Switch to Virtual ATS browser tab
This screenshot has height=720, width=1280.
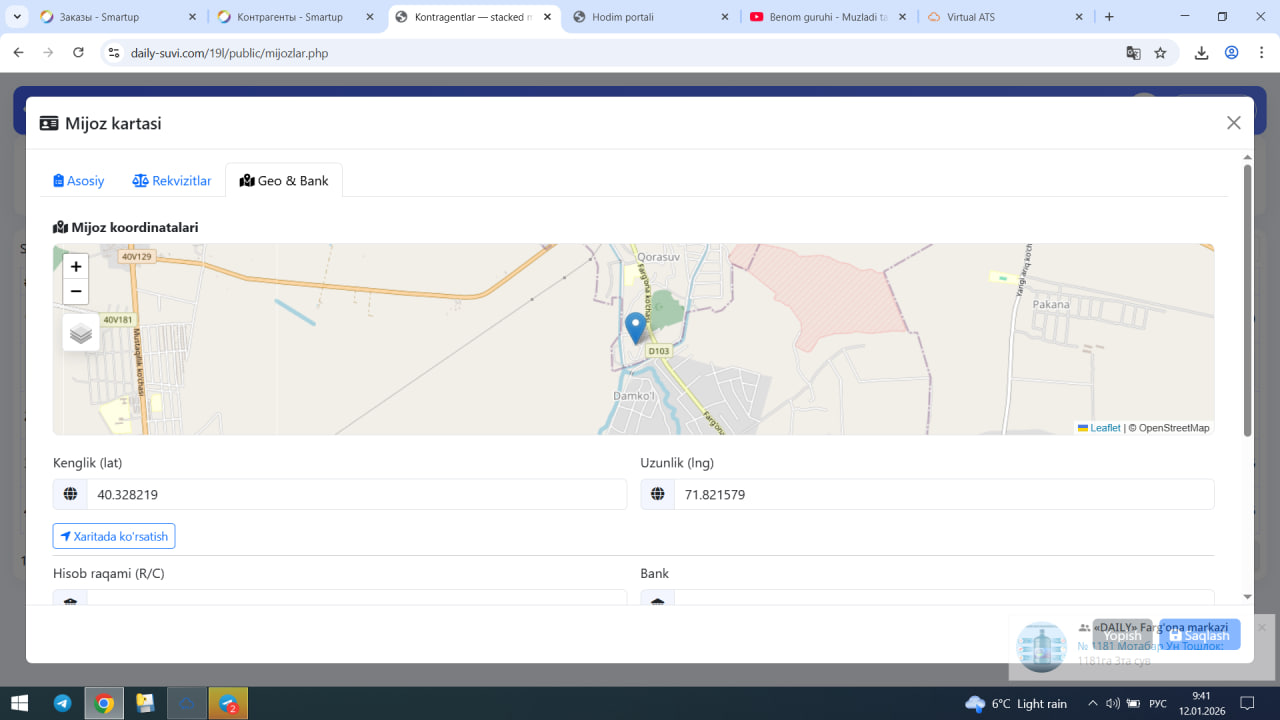(1005, 17)
